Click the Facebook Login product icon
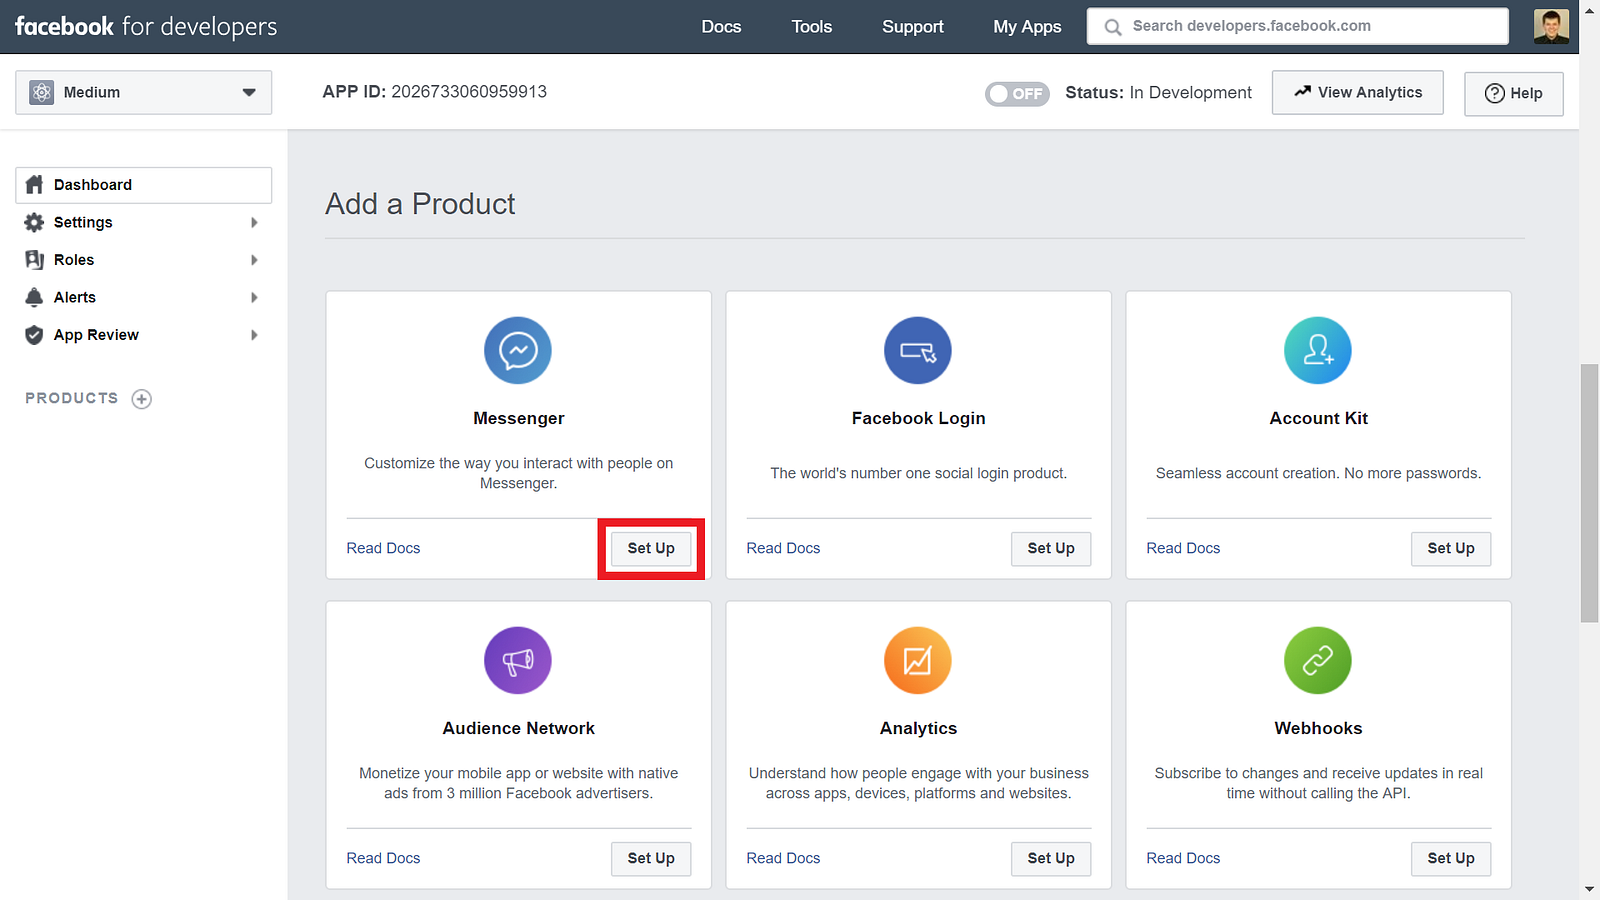Image resolution: width=1600 pixels, height=900 pixels. (x=918, y=351)
